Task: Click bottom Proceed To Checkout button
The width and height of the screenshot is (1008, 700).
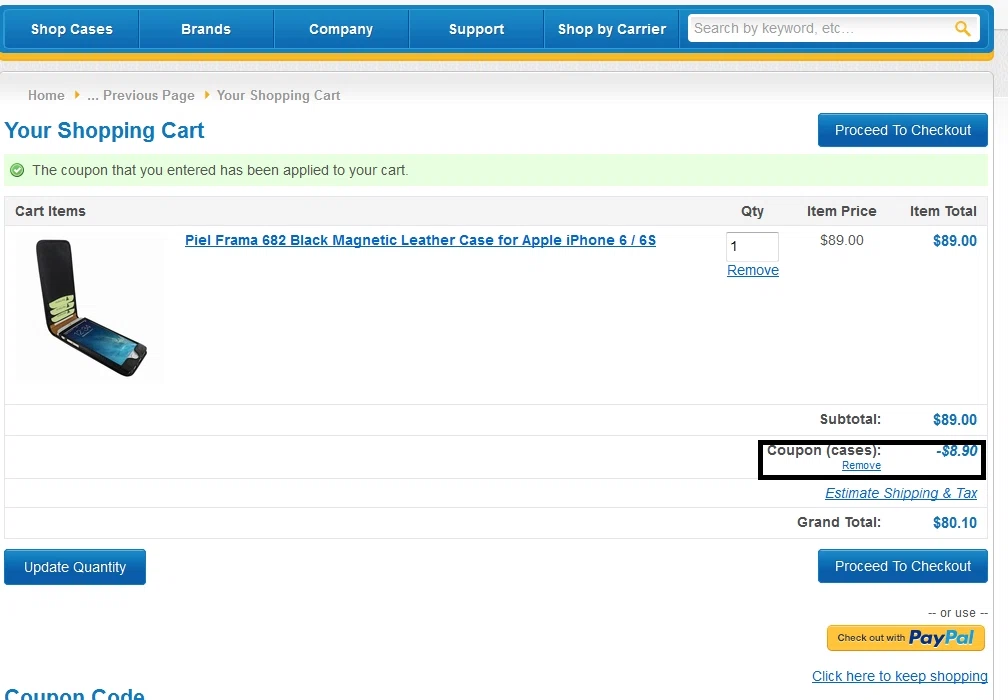Action: point(903,566)
